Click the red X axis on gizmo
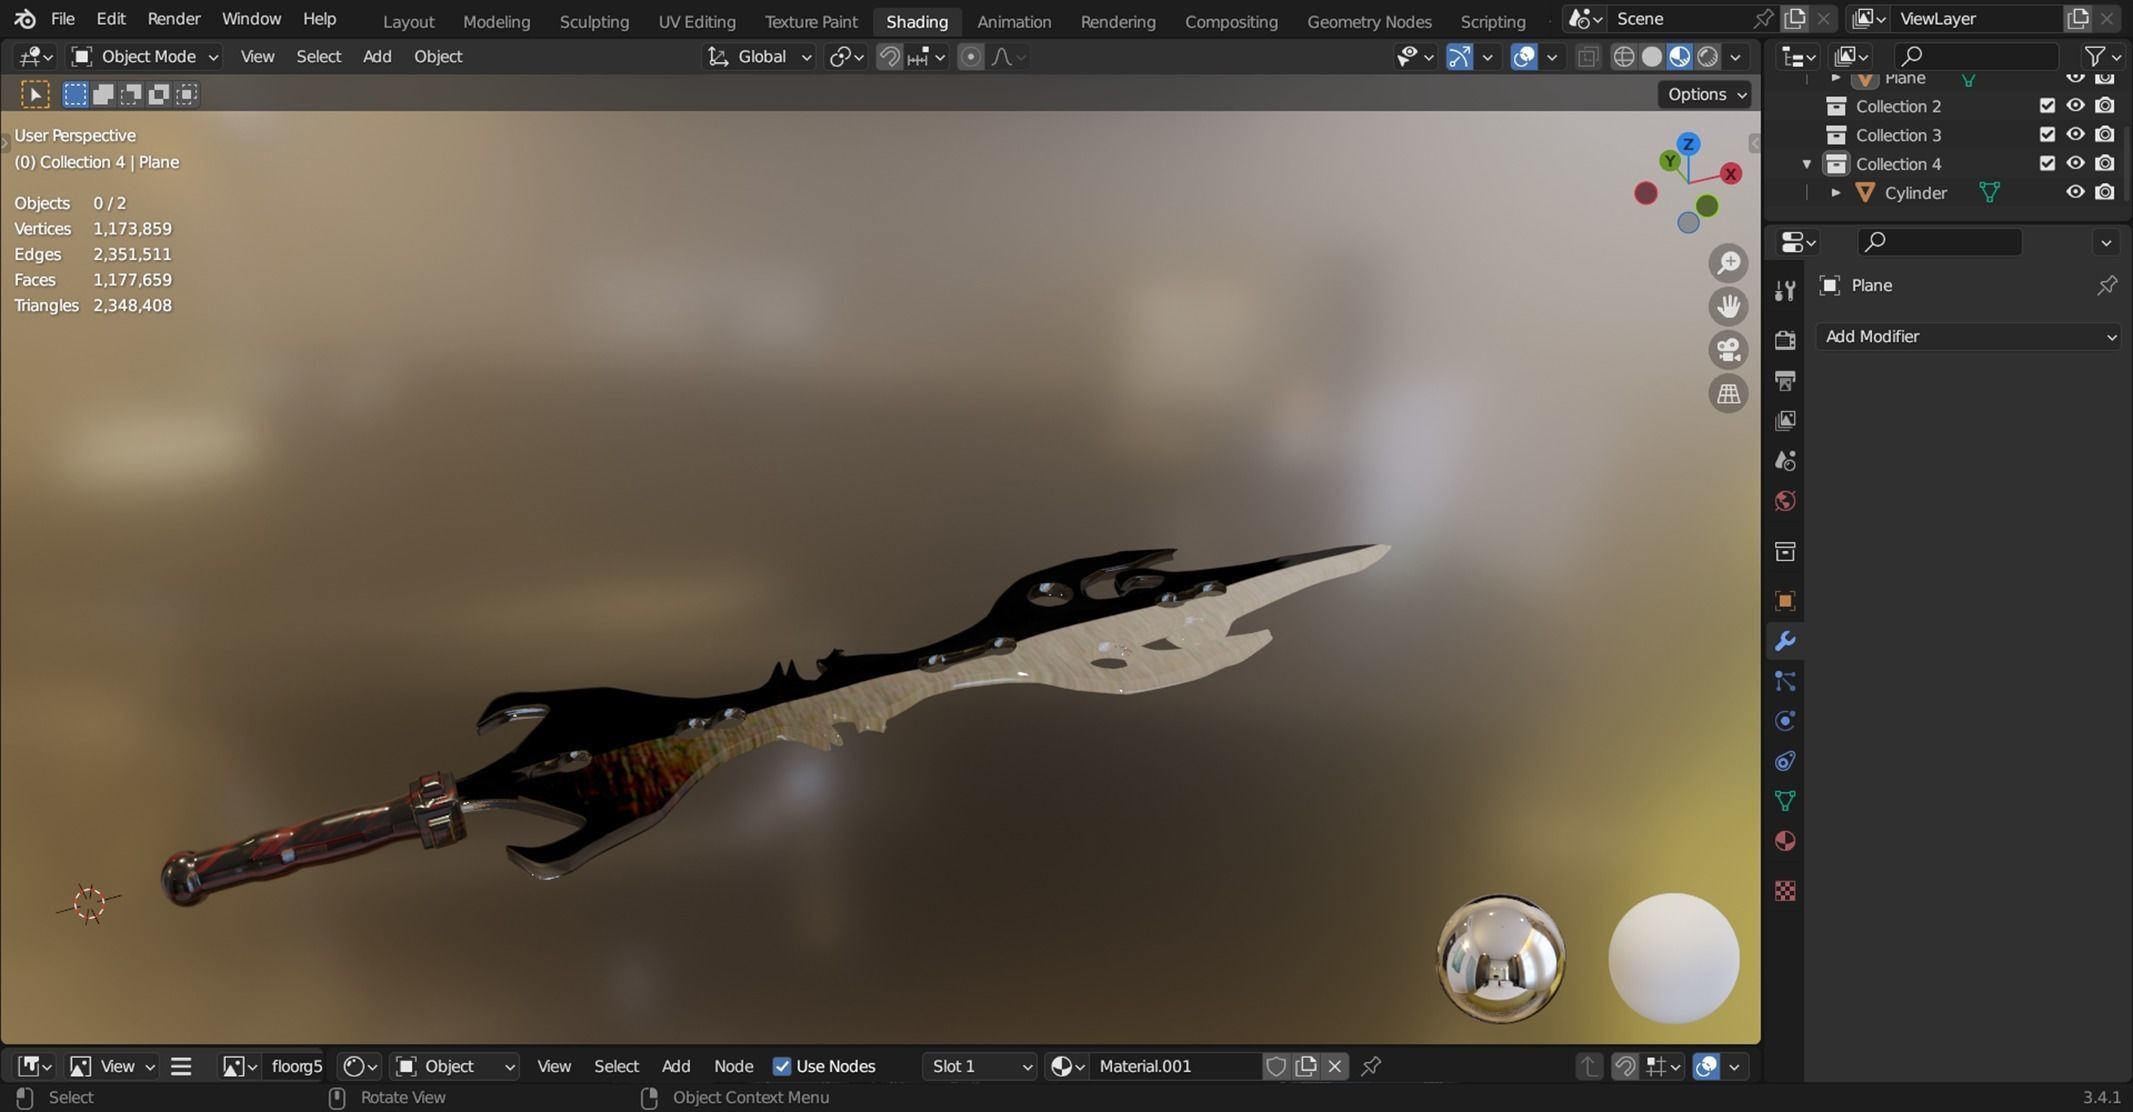 (x=1730, y=174)
